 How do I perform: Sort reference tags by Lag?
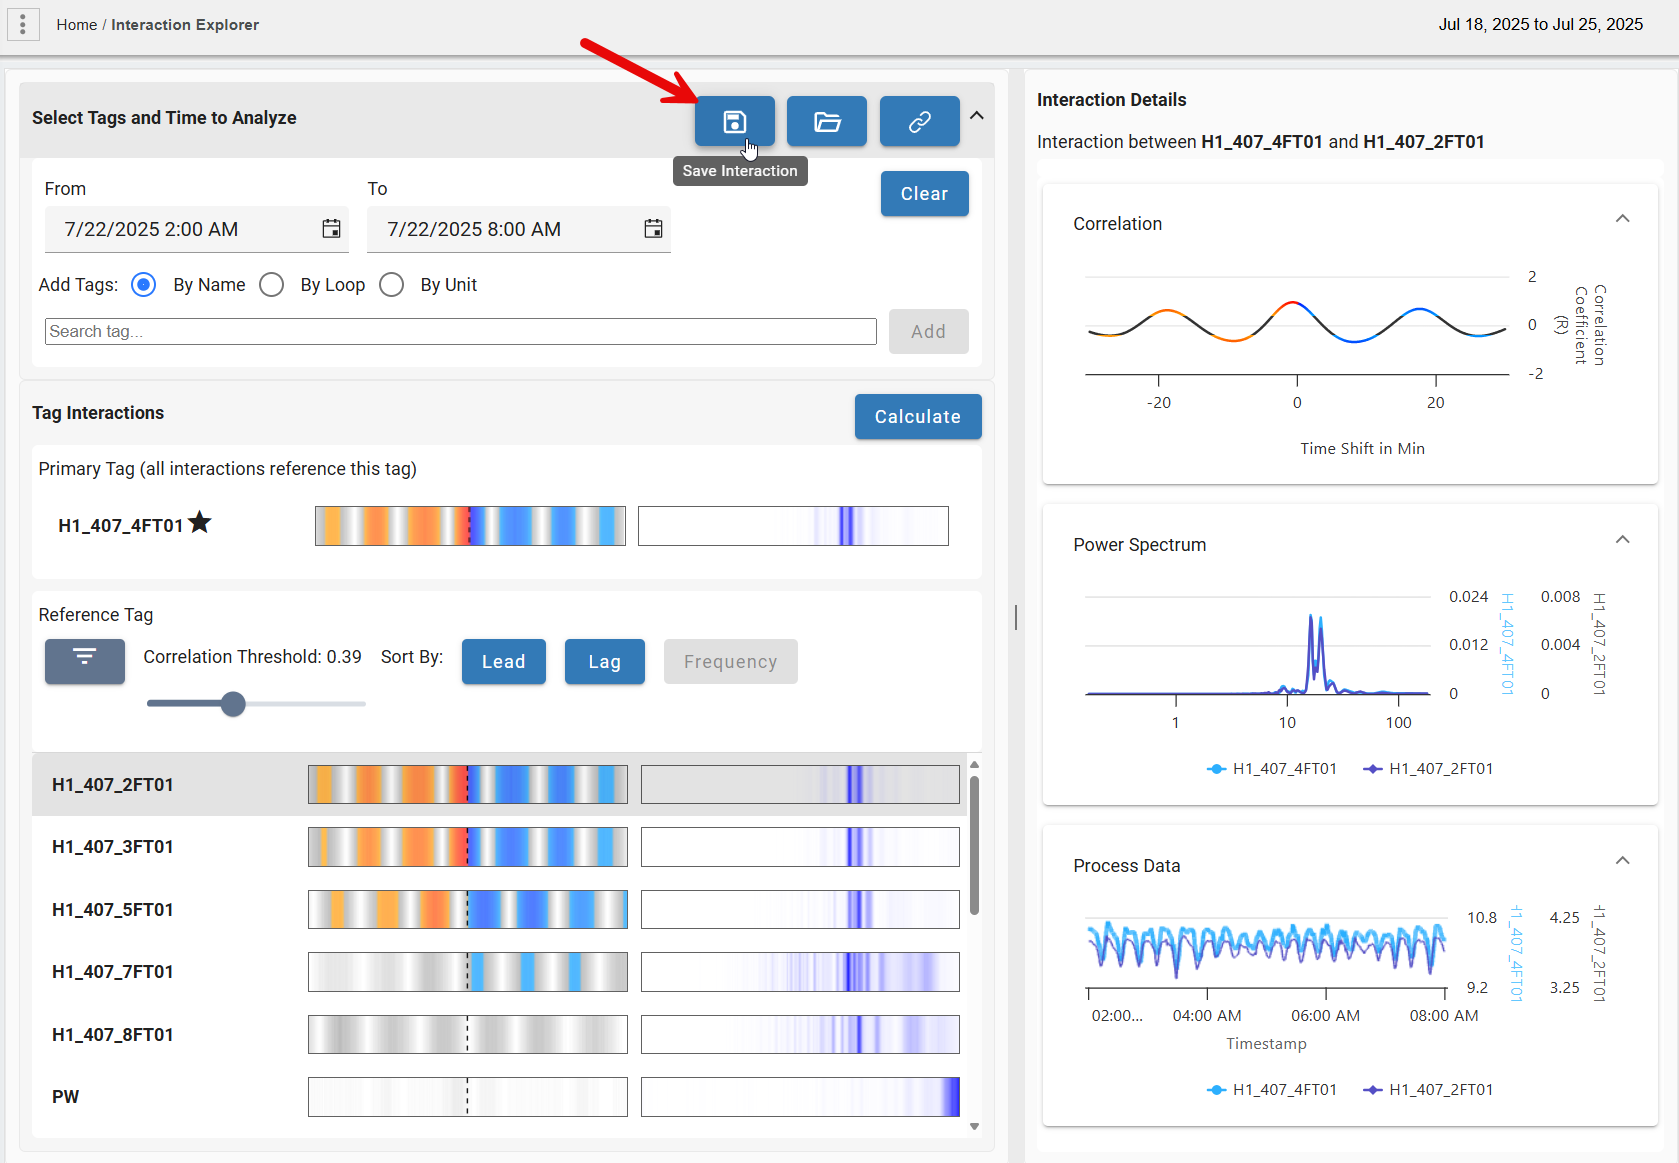click(x=605, y=661)
